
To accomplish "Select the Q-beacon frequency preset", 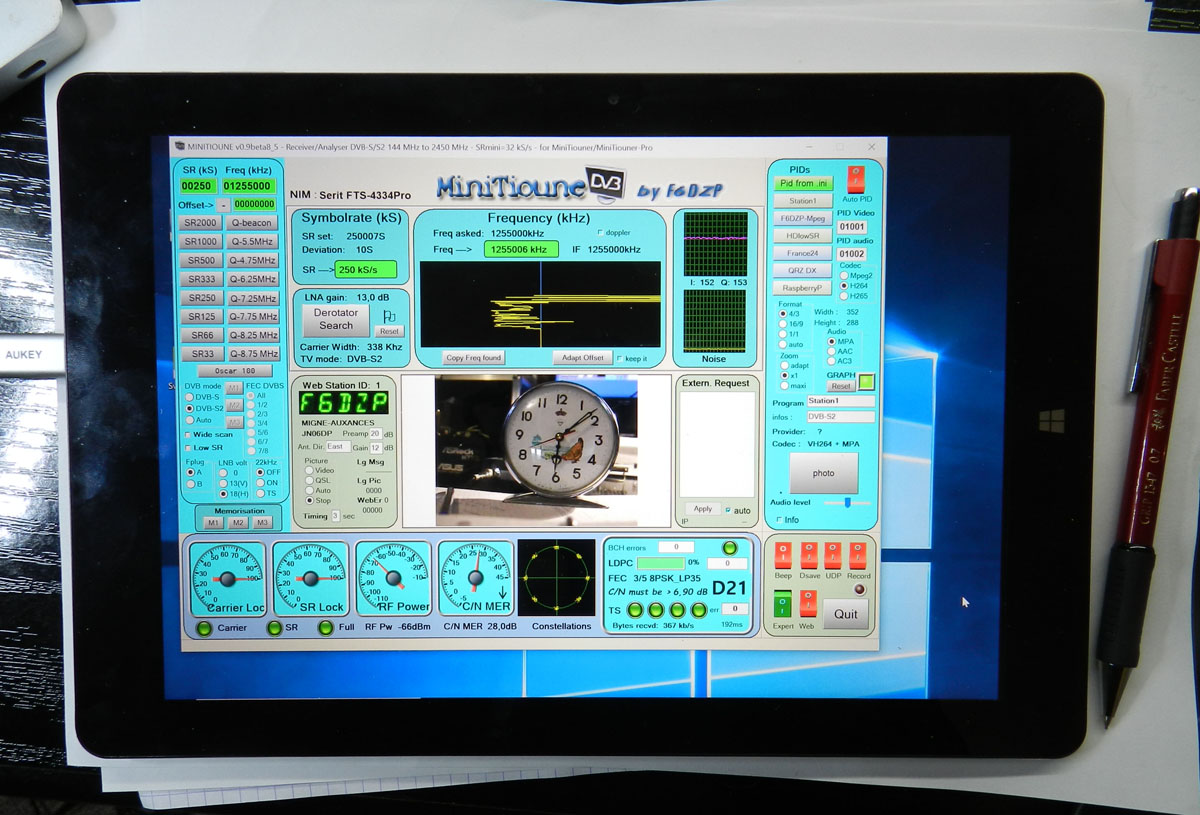I will coord(252,223).
